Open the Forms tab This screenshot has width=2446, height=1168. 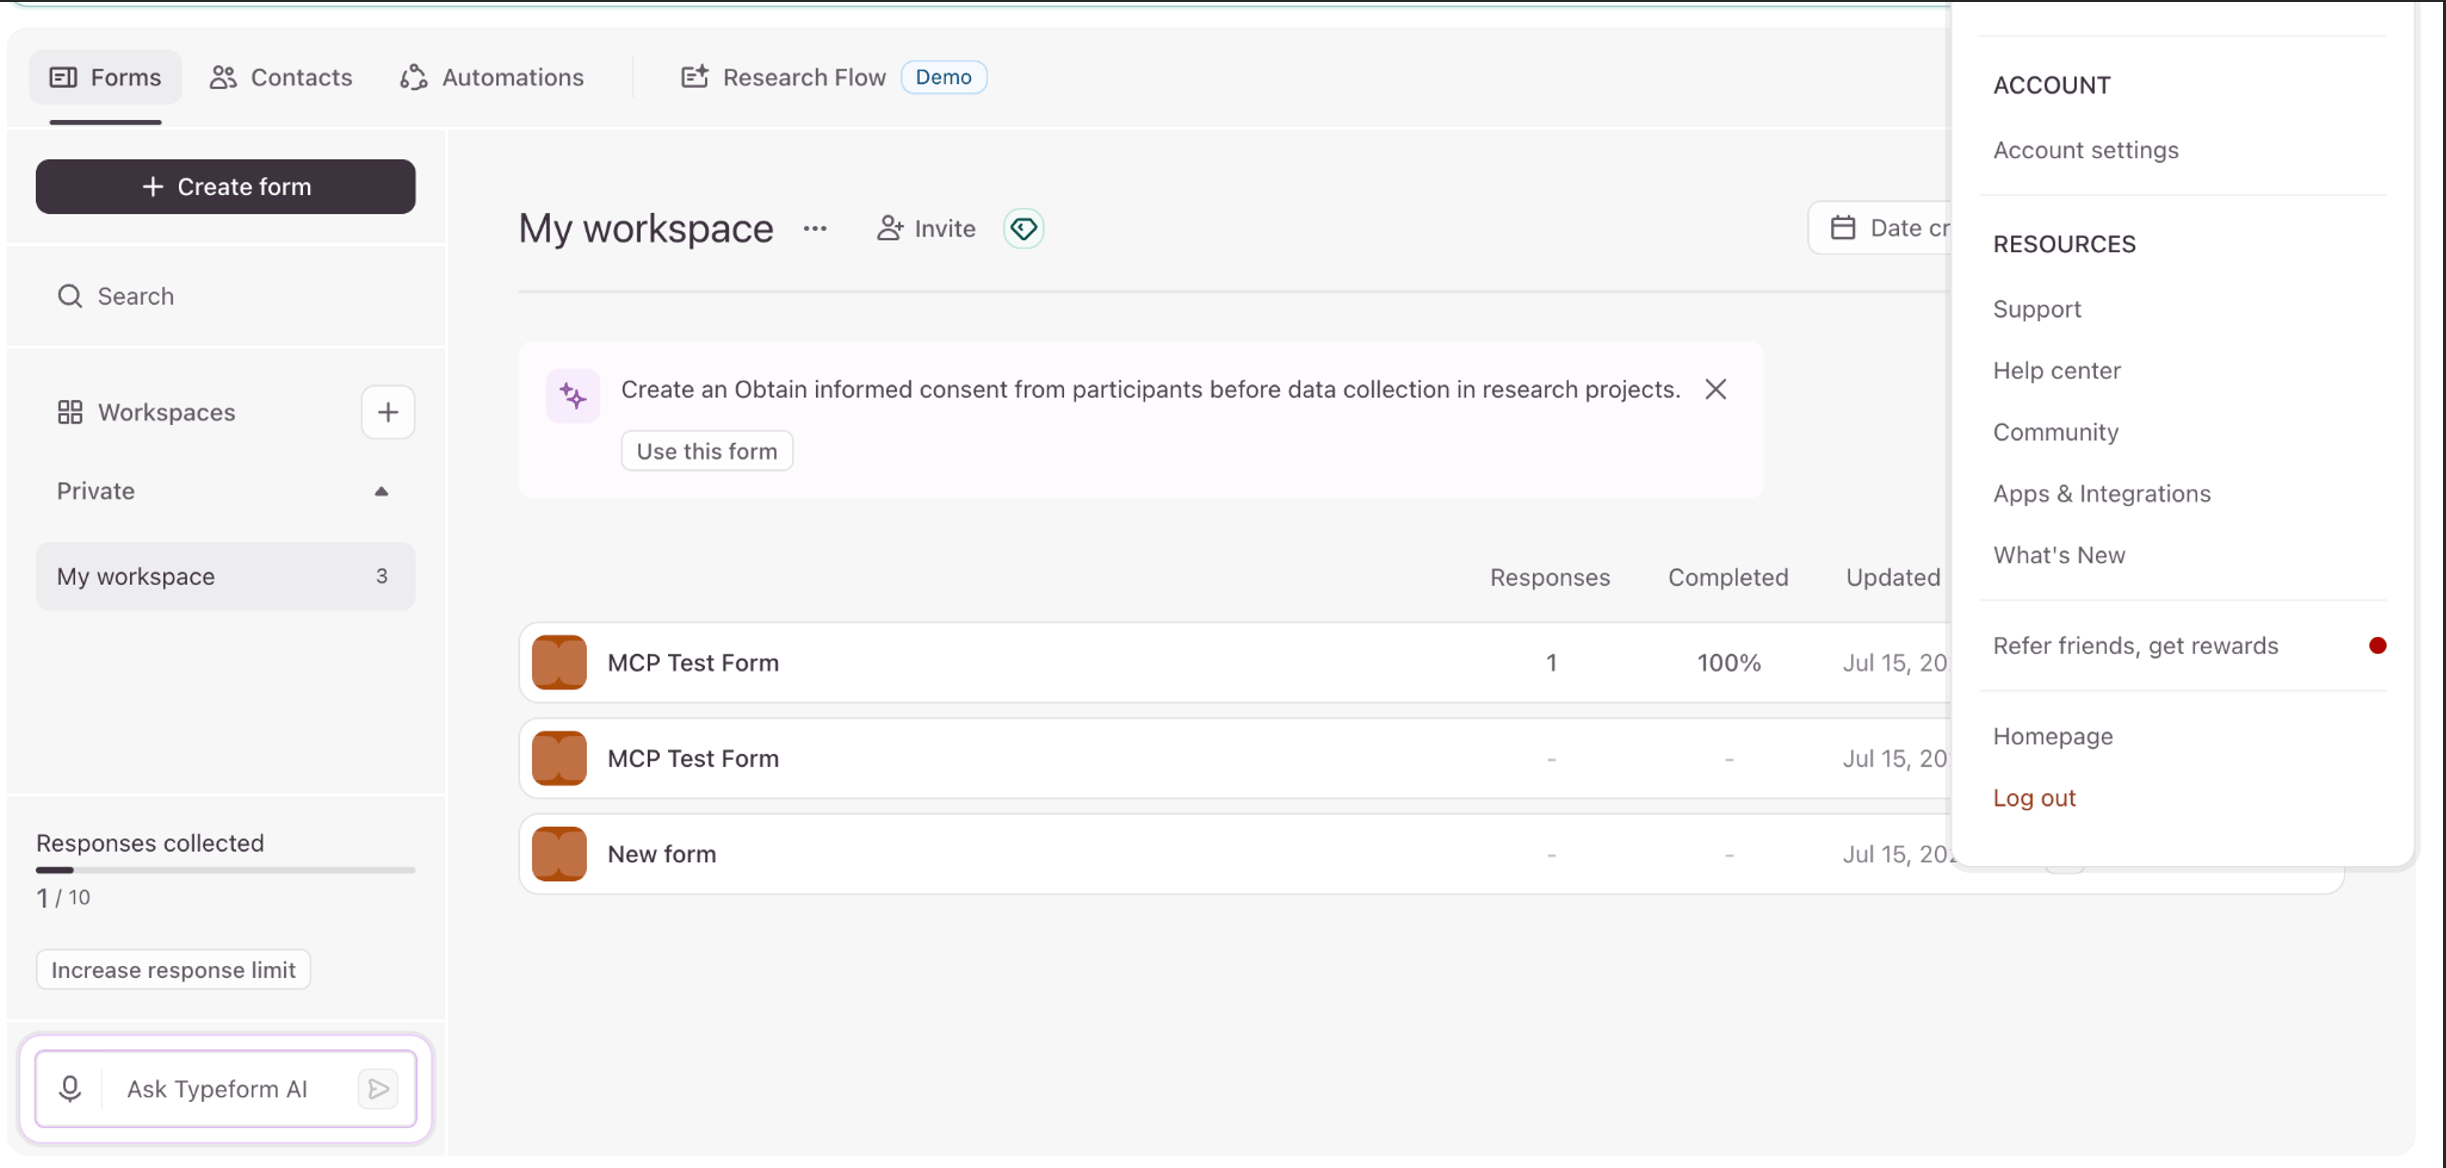(x=105, y=77)
